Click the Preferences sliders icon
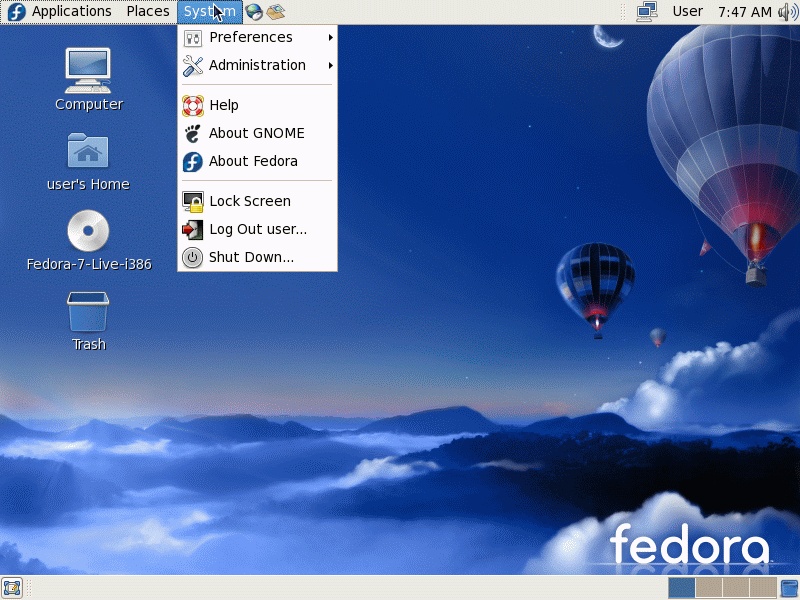800x600 pixels. (x=193, y=38)
